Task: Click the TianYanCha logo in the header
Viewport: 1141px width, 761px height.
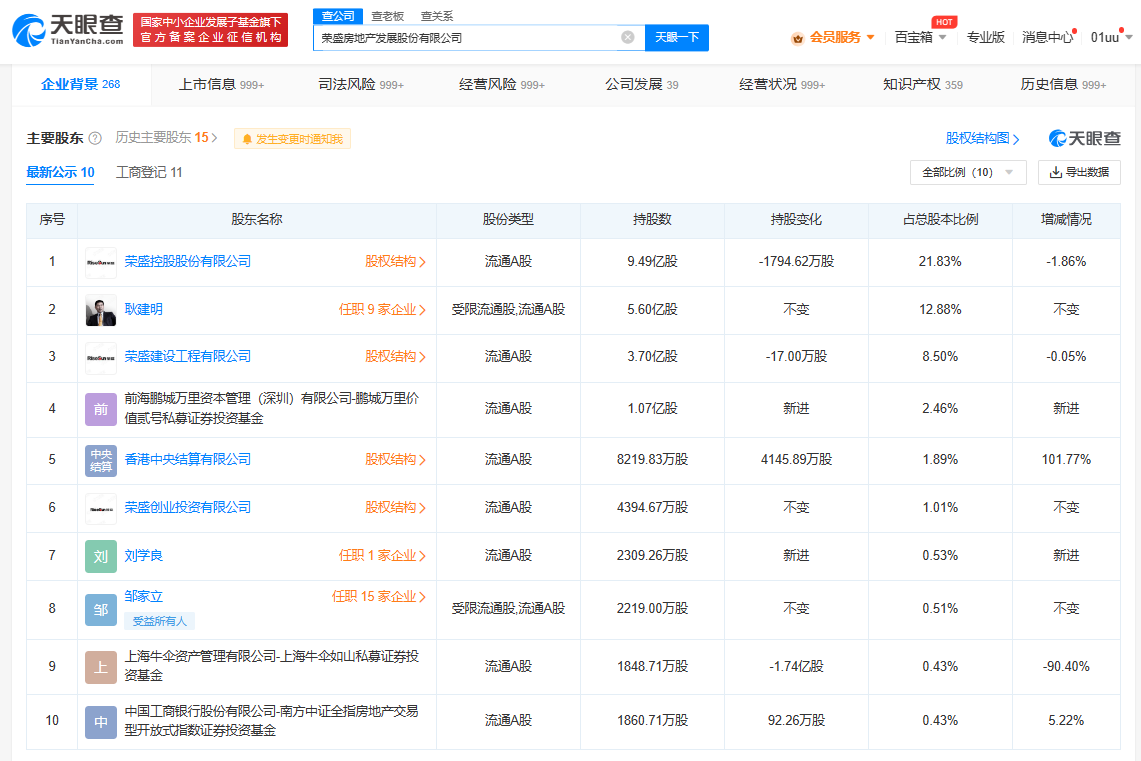Action: 68,30
